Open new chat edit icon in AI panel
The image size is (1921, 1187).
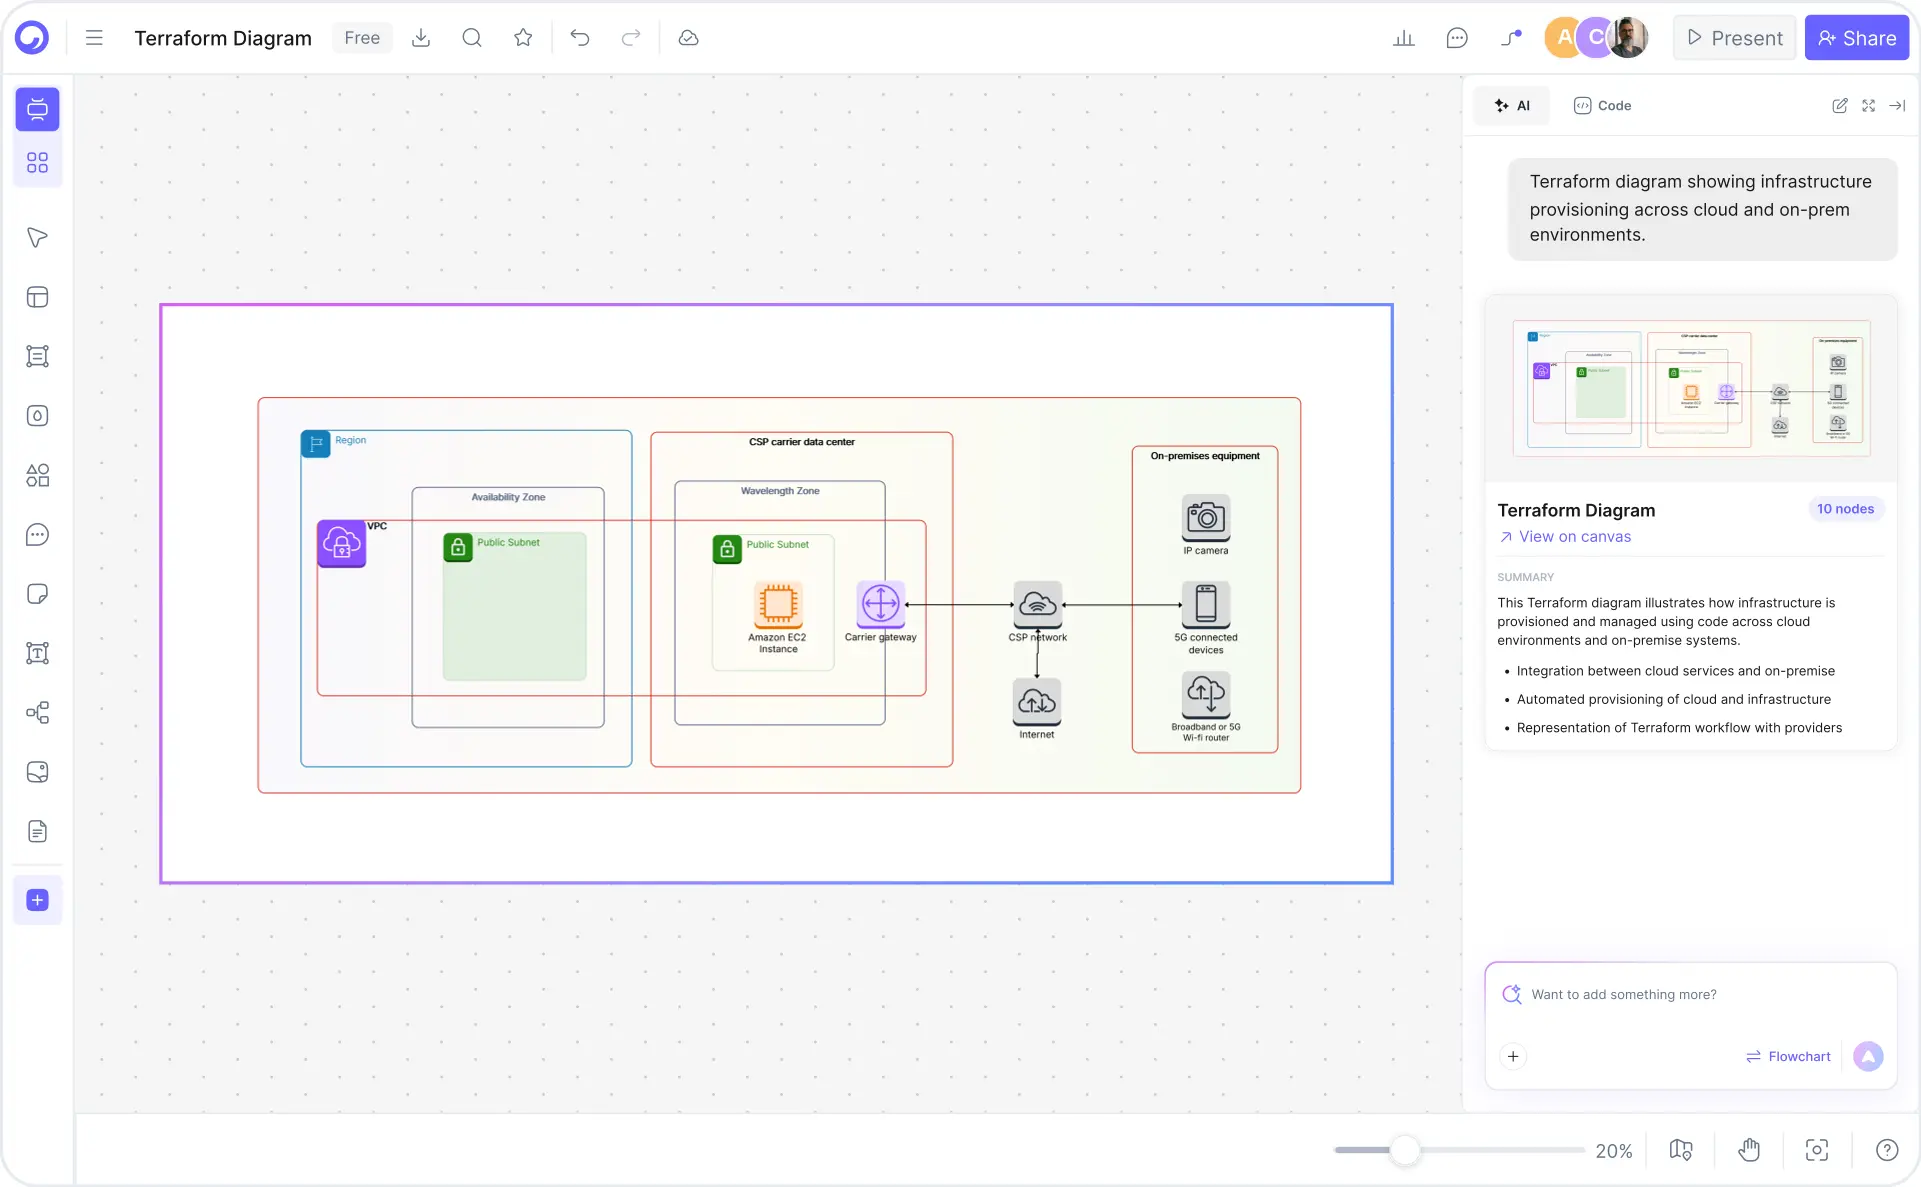click(x=1839, y=106)
